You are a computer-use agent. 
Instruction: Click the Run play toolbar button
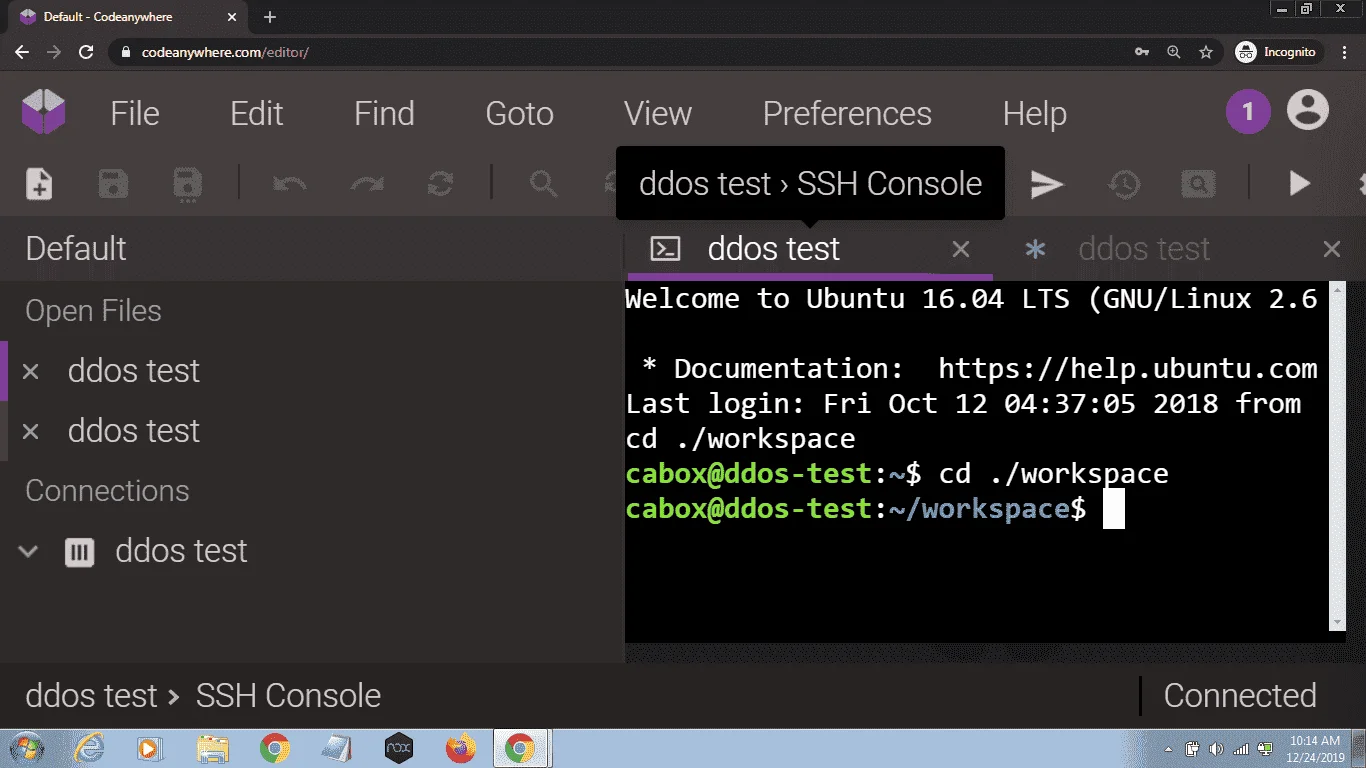tap(1299, 184)
